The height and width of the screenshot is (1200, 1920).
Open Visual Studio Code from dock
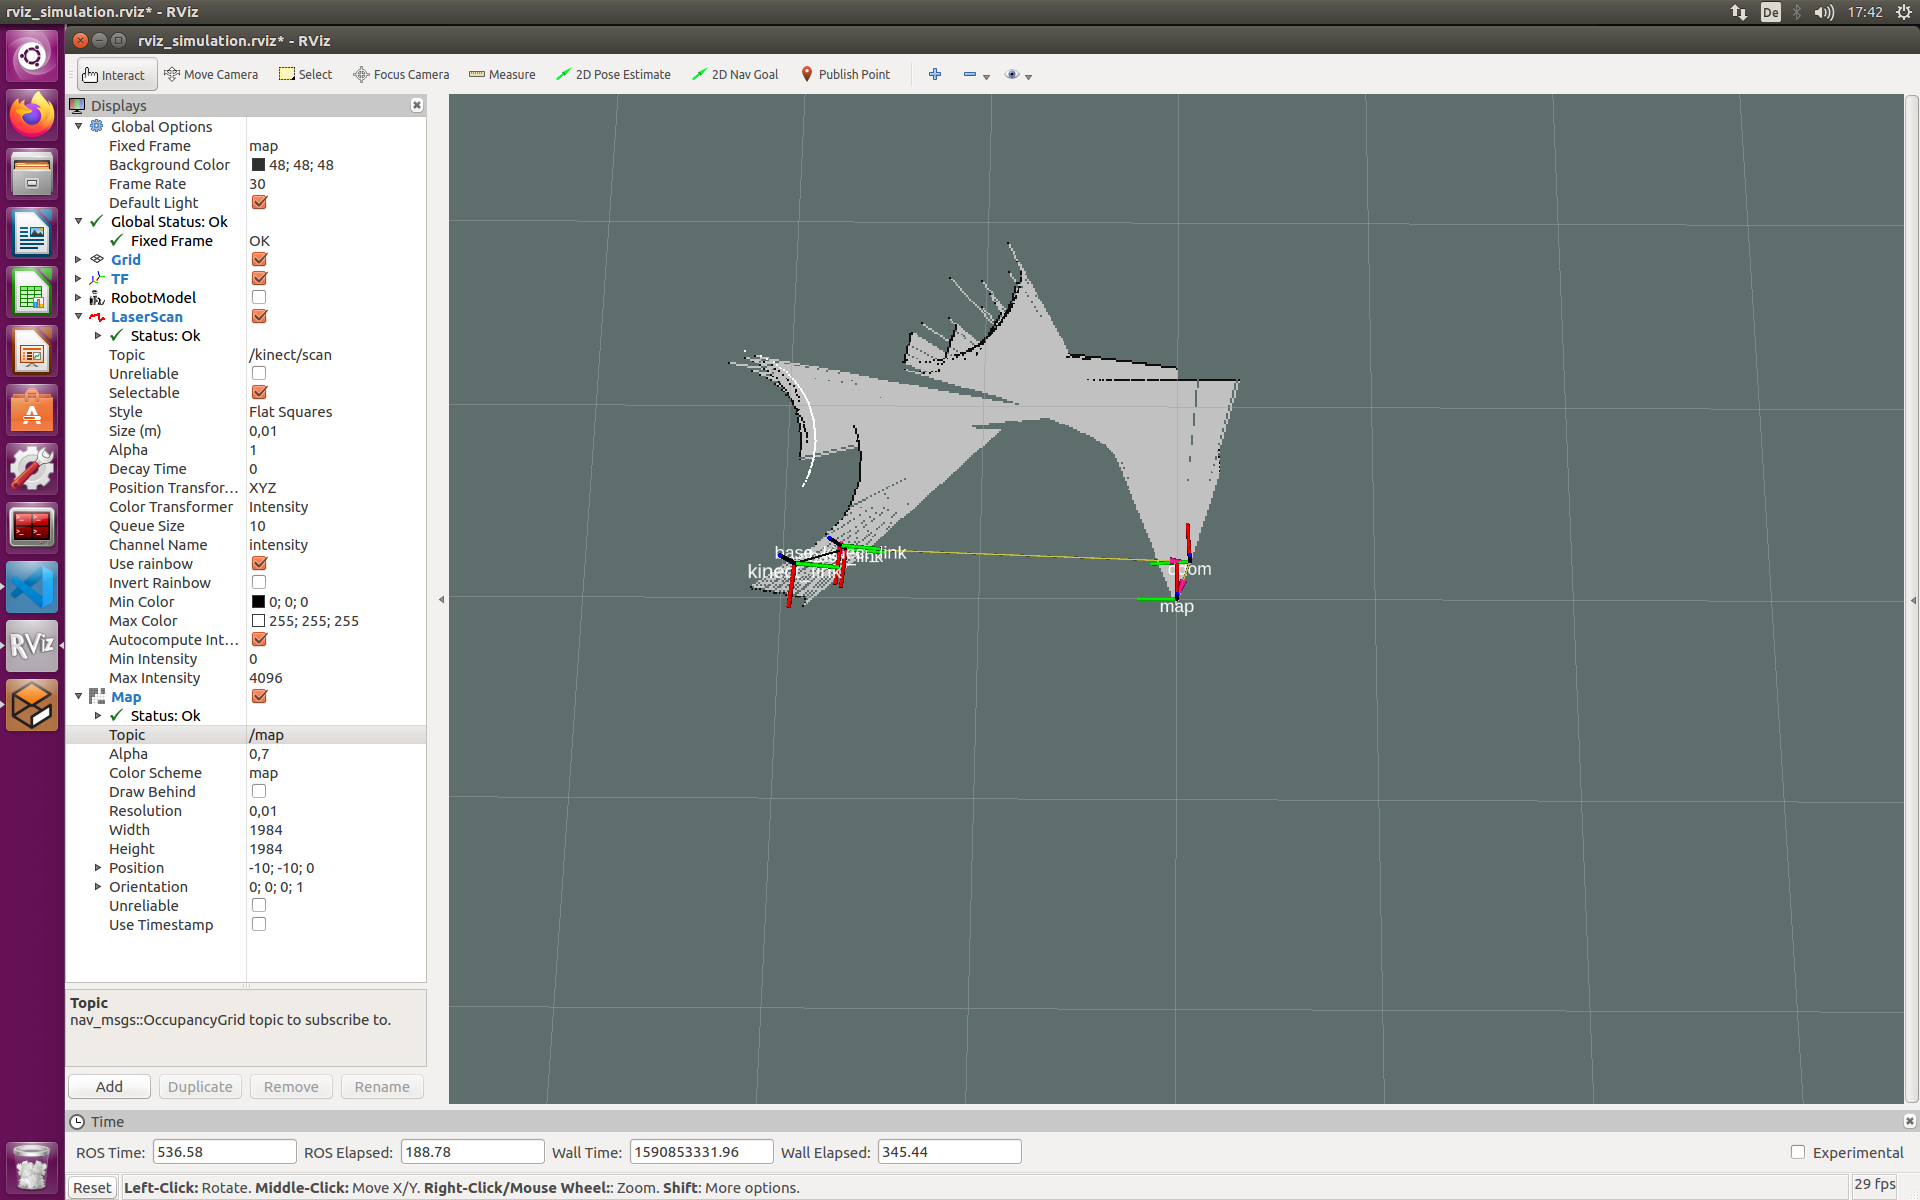[x=32, y=586]
